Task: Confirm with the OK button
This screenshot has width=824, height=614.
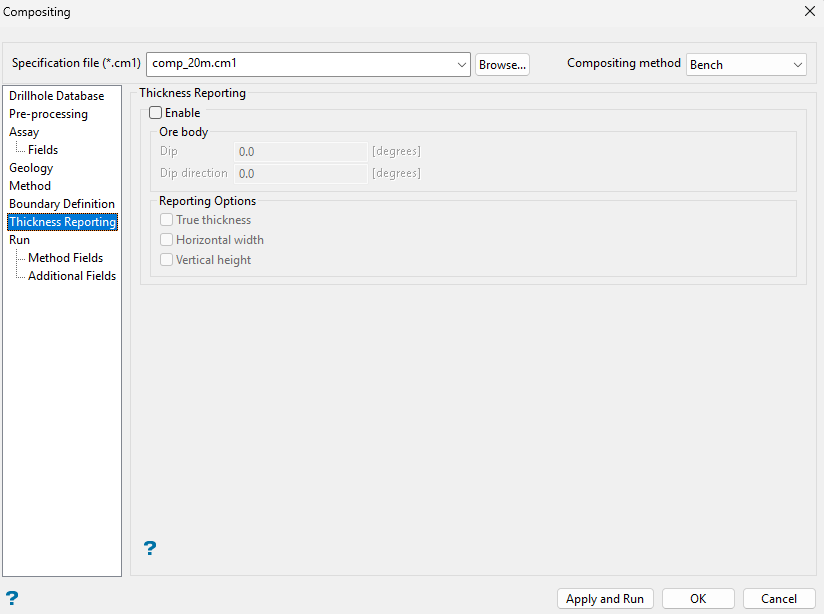Action: [x=698, y=599]
